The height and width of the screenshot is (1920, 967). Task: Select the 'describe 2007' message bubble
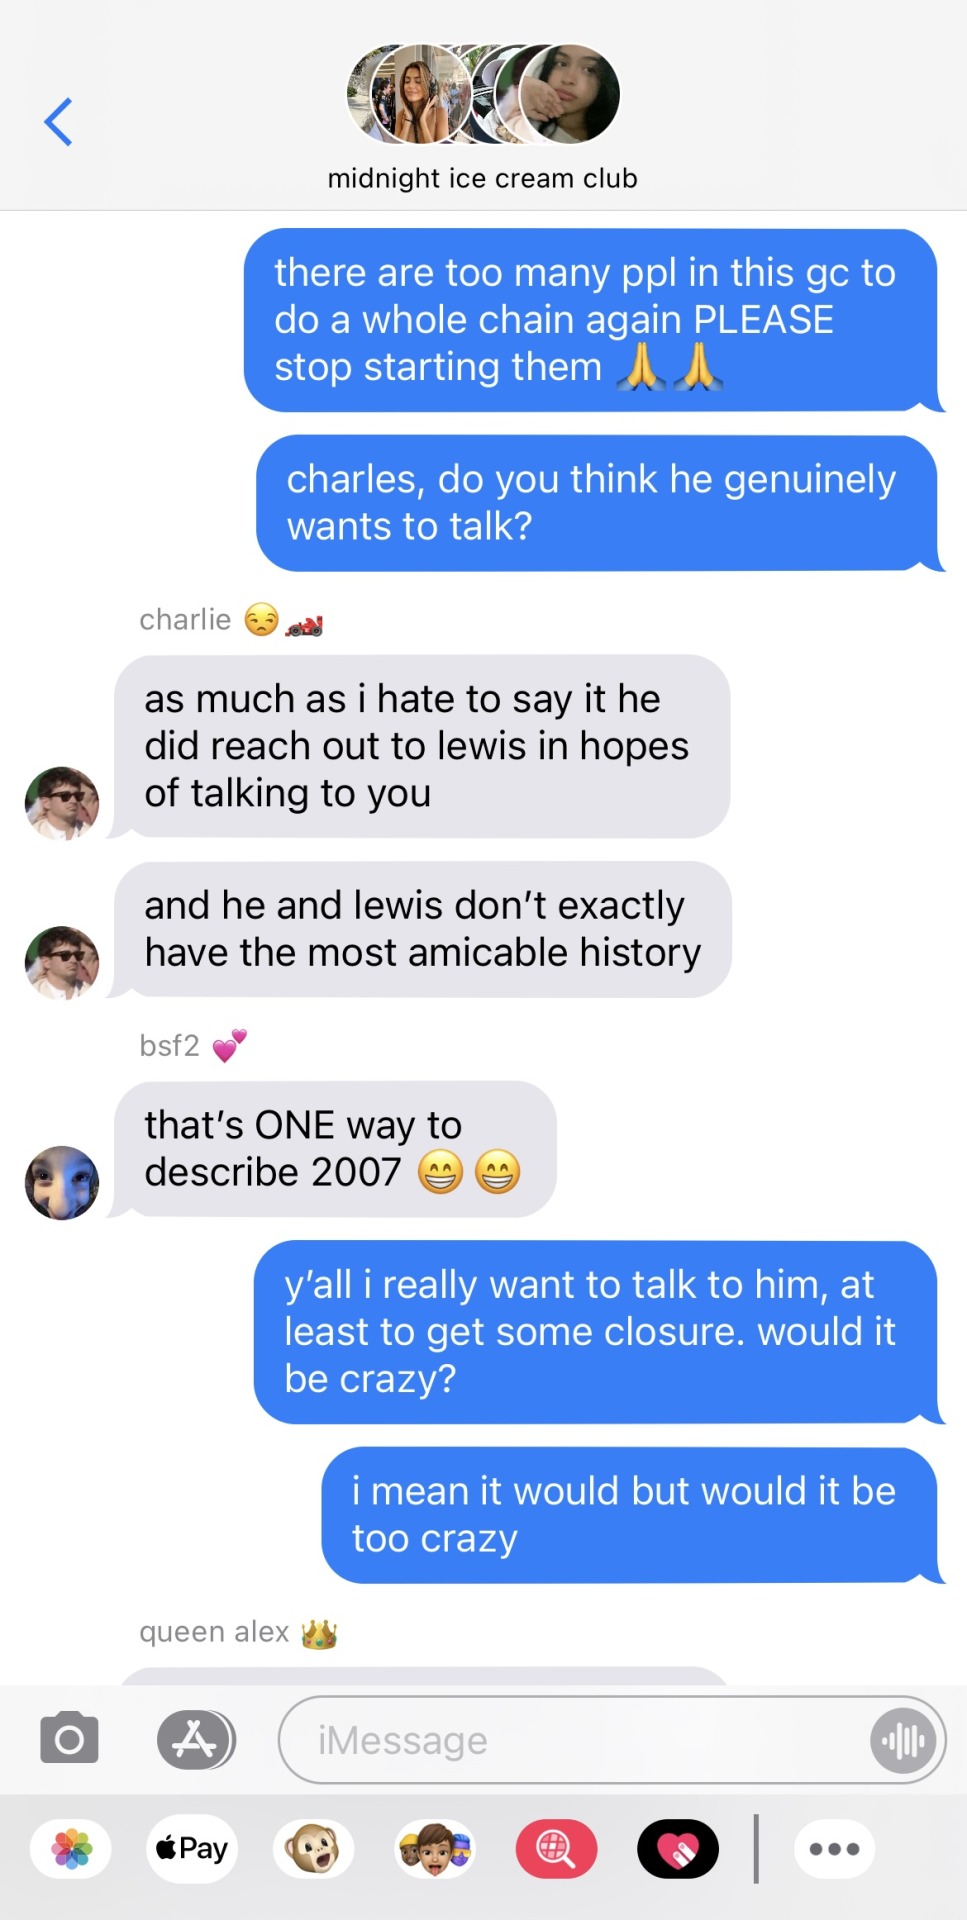coord(335,1149)
